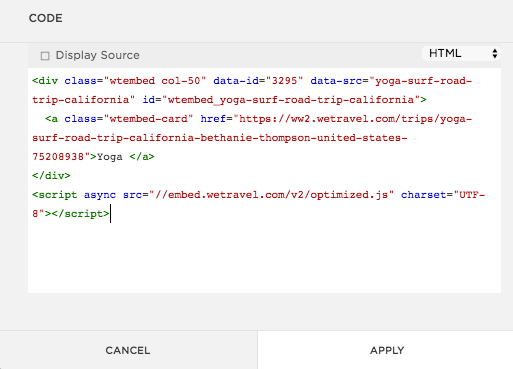Click the closing '</div>' tag
The image size is (513, 369).
click(x=51, y=176)
